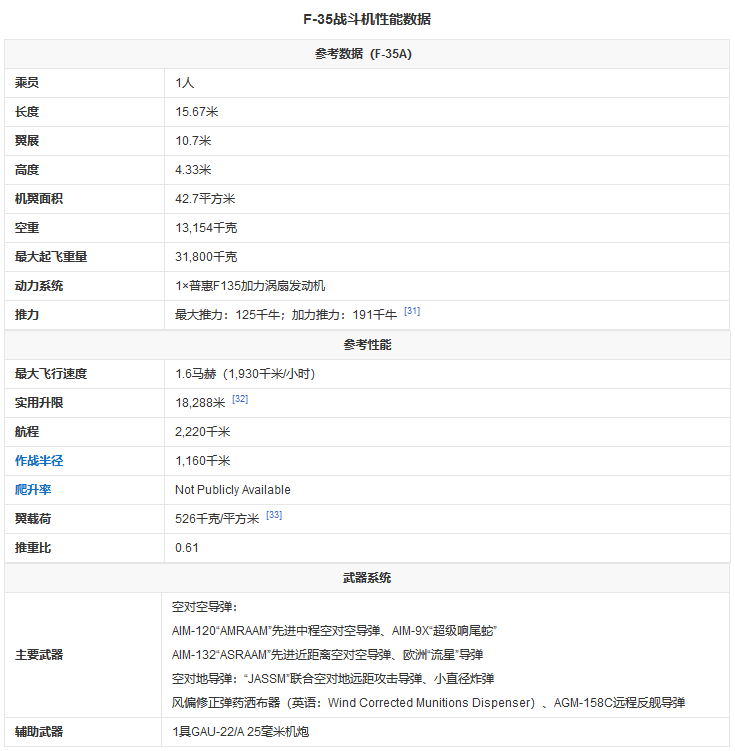The height and width of the screenshot is (751, 735).
Task: Select the value 18,288米
Action: tap(200, 403)
